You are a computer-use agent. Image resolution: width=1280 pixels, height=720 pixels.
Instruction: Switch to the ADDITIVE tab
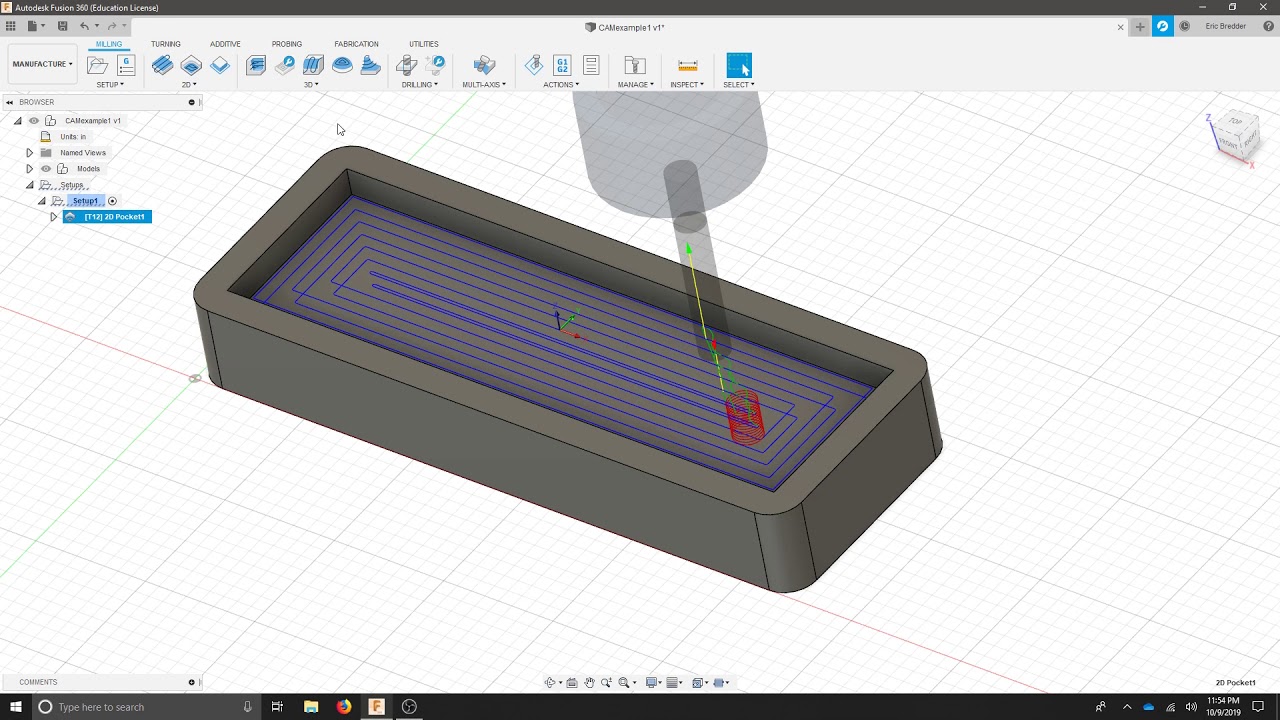(225, 44)
